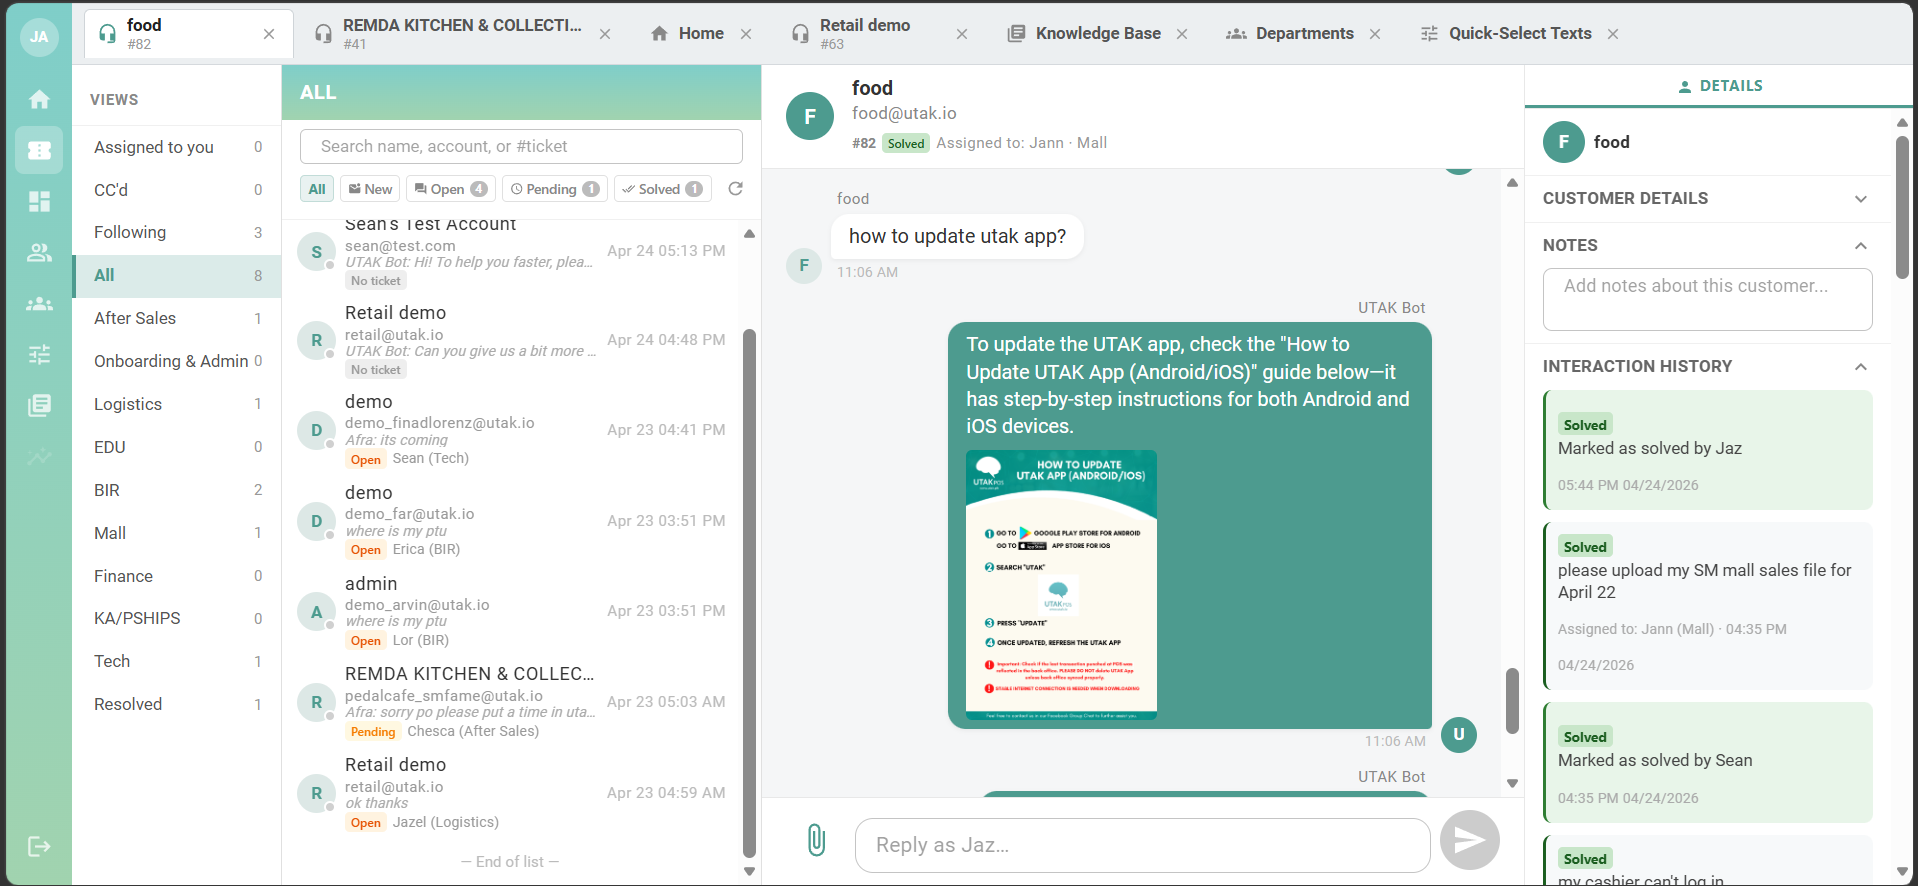Send the reply with the paper plane button

point(1469,840)
